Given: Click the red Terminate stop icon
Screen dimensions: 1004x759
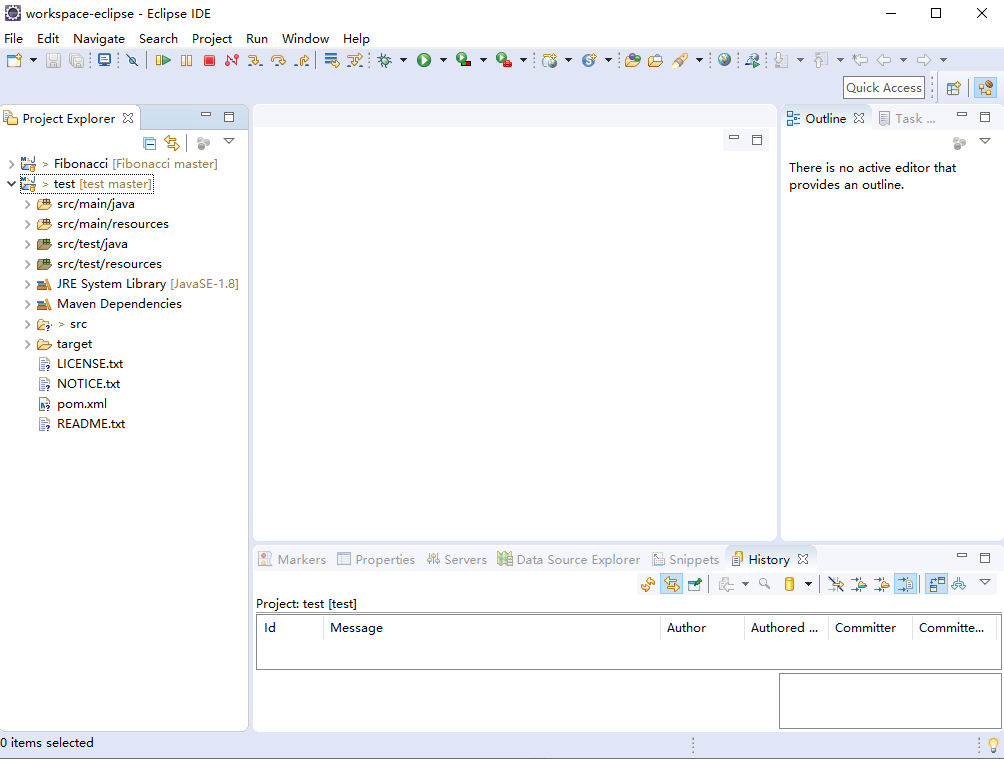Looking at the screenshot, I should coord(209,60).
